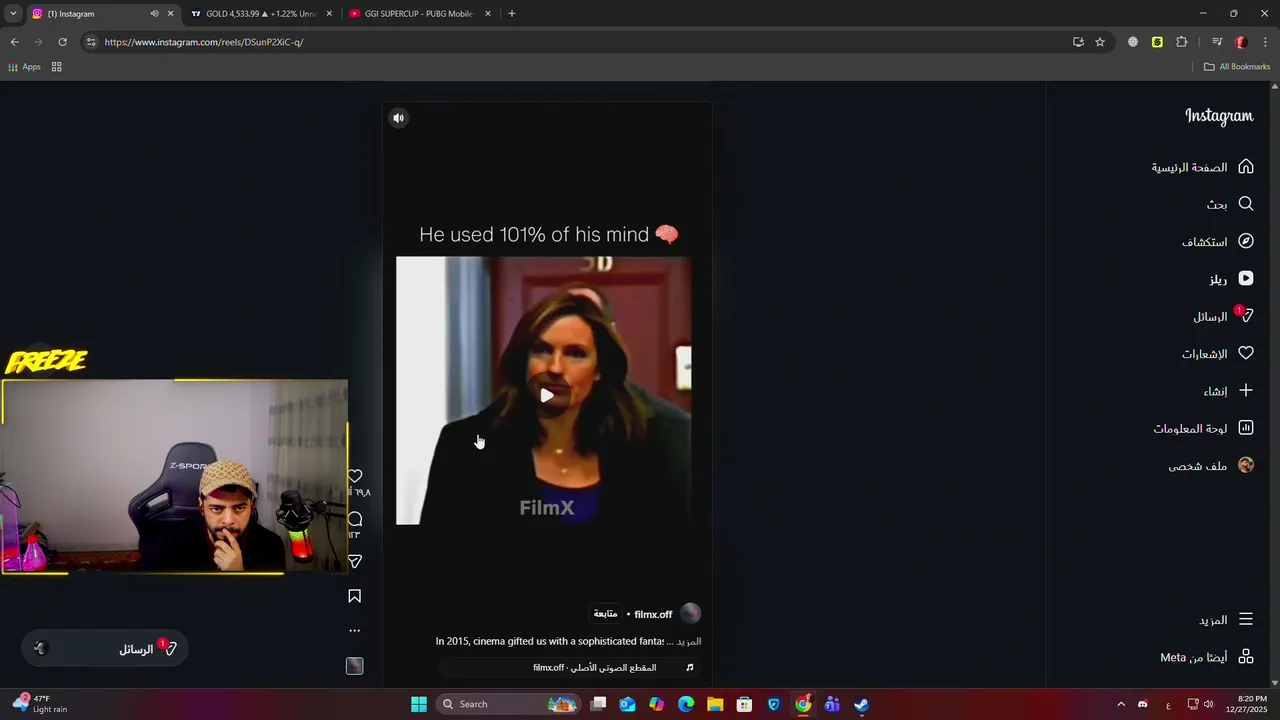Screen dimensions: 1280x720
Task: Open the weather widget 47°F Light rain
Action: 38,704
